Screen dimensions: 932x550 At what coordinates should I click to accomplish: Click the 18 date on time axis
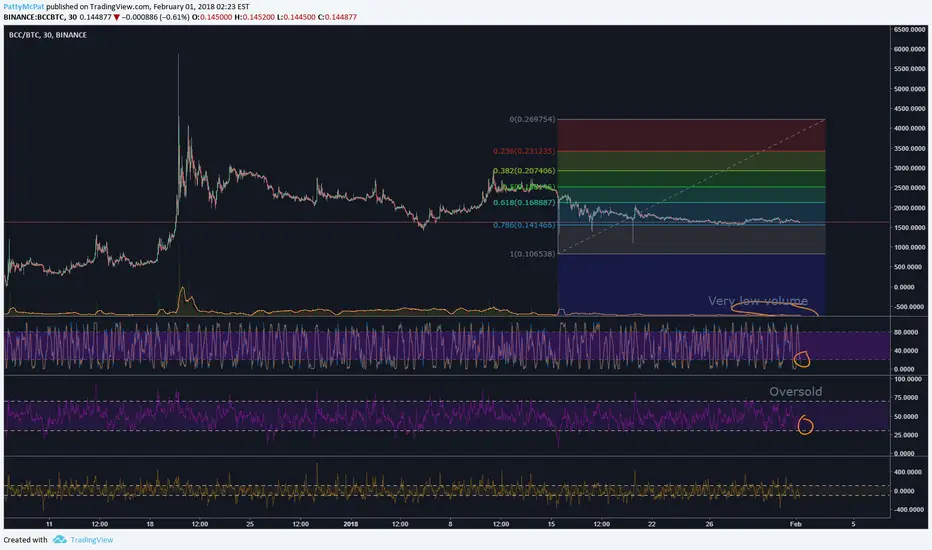tap(150, 524)
